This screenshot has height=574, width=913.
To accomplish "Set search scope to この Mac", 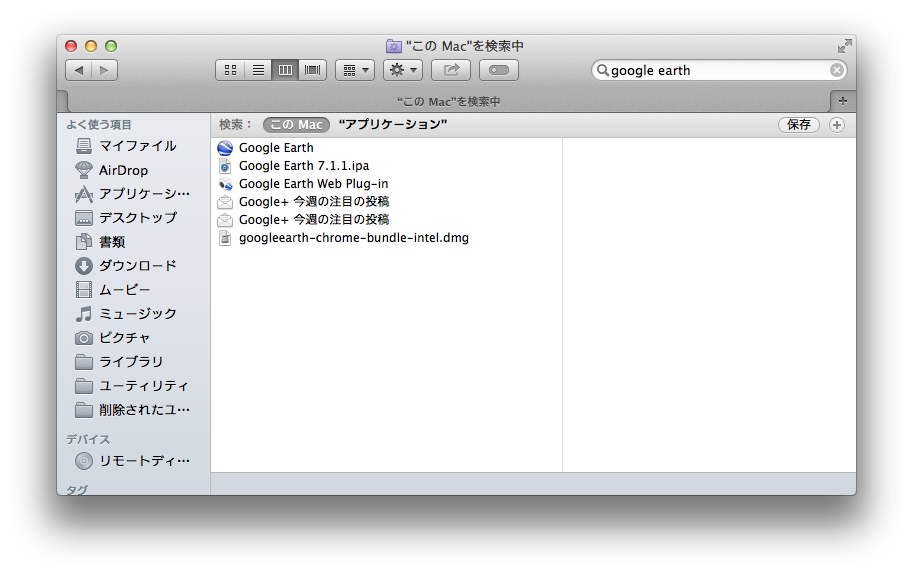I will click(296, 125).
